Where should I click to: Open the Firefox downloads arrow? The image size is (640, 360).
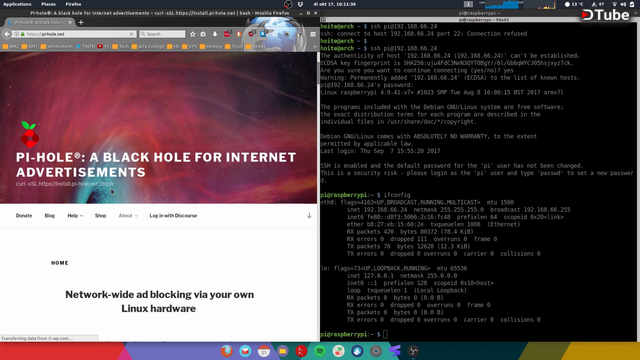coord(215,34)
